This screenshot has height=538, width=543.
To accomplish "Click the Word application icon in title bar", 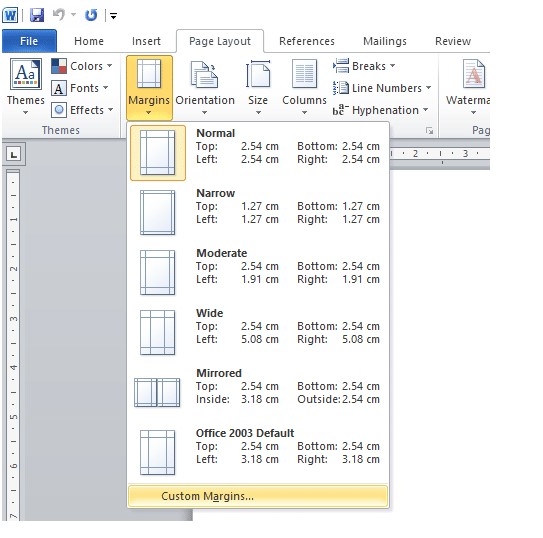I will (x=10, y=15).
